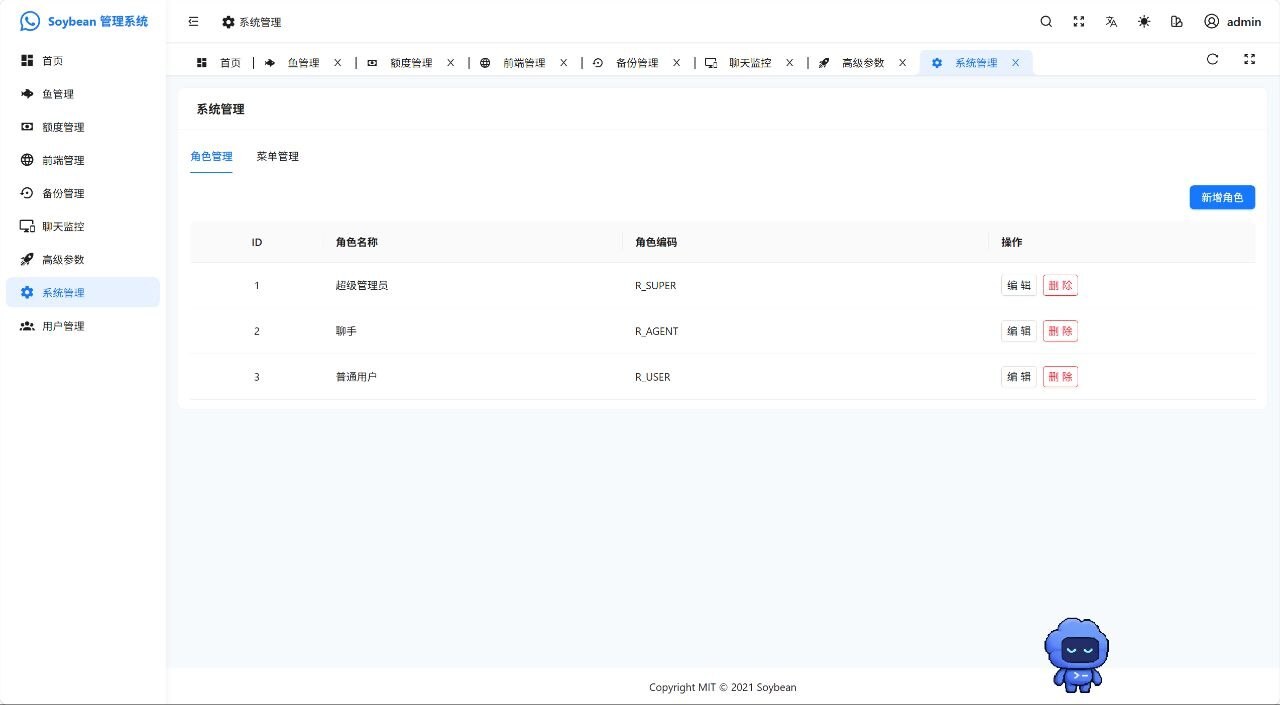Edit the 聊手 role
The image size is (1280, 705).
(1019, 331)
